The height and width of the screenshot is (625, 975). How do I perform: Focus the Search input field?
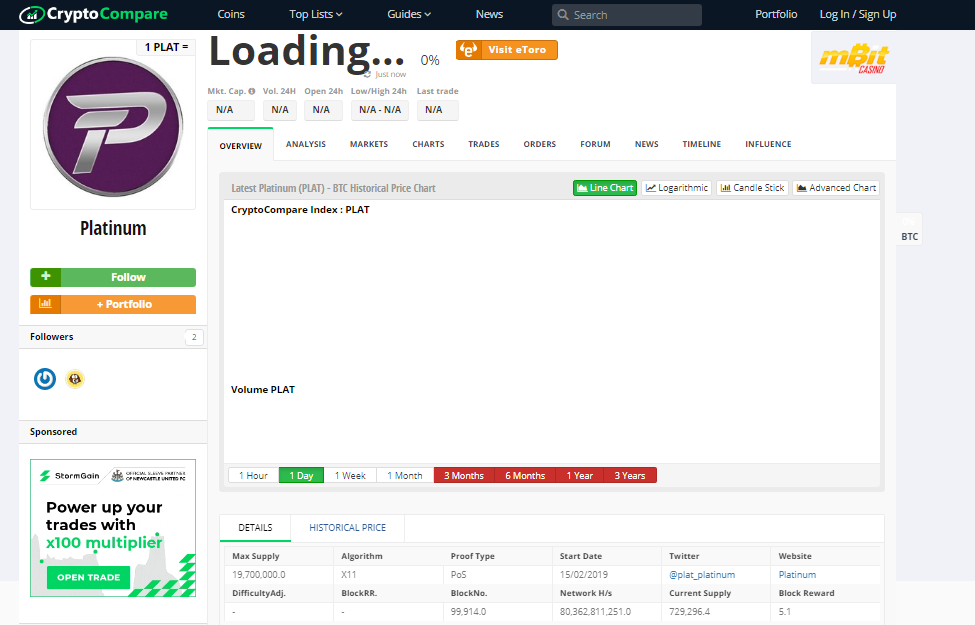tap(627, 14)
